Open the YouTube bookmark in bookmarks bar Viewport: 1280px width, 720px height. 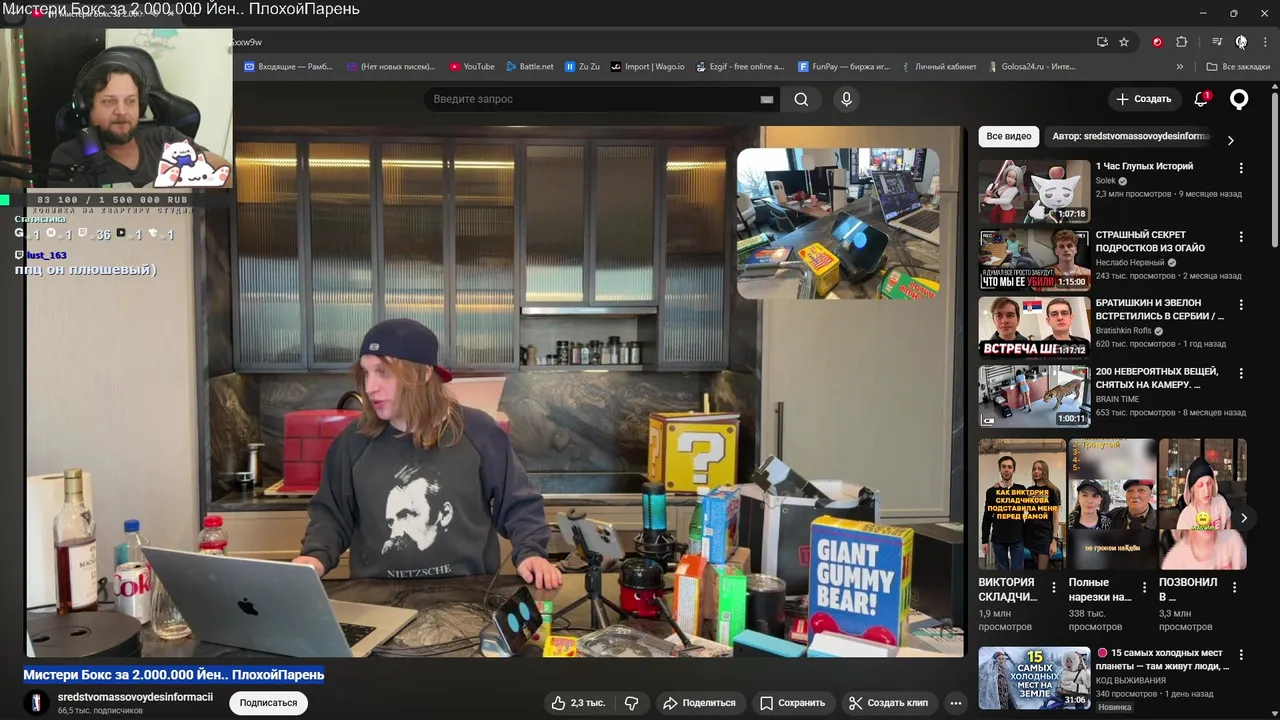click(x=472, y=67)
